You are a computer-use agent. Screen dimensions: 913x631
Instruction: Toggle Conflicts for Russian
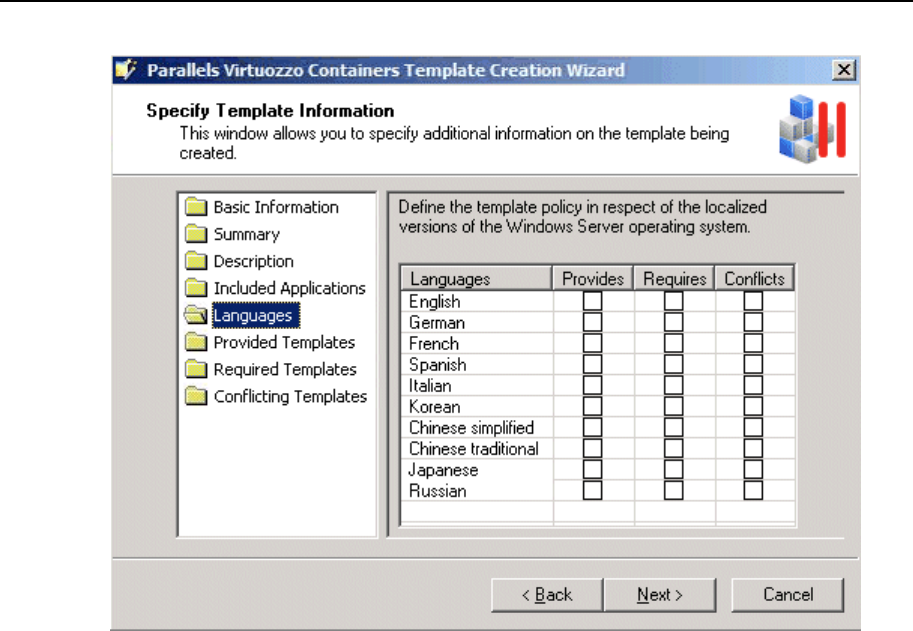[x=753, y=490]
